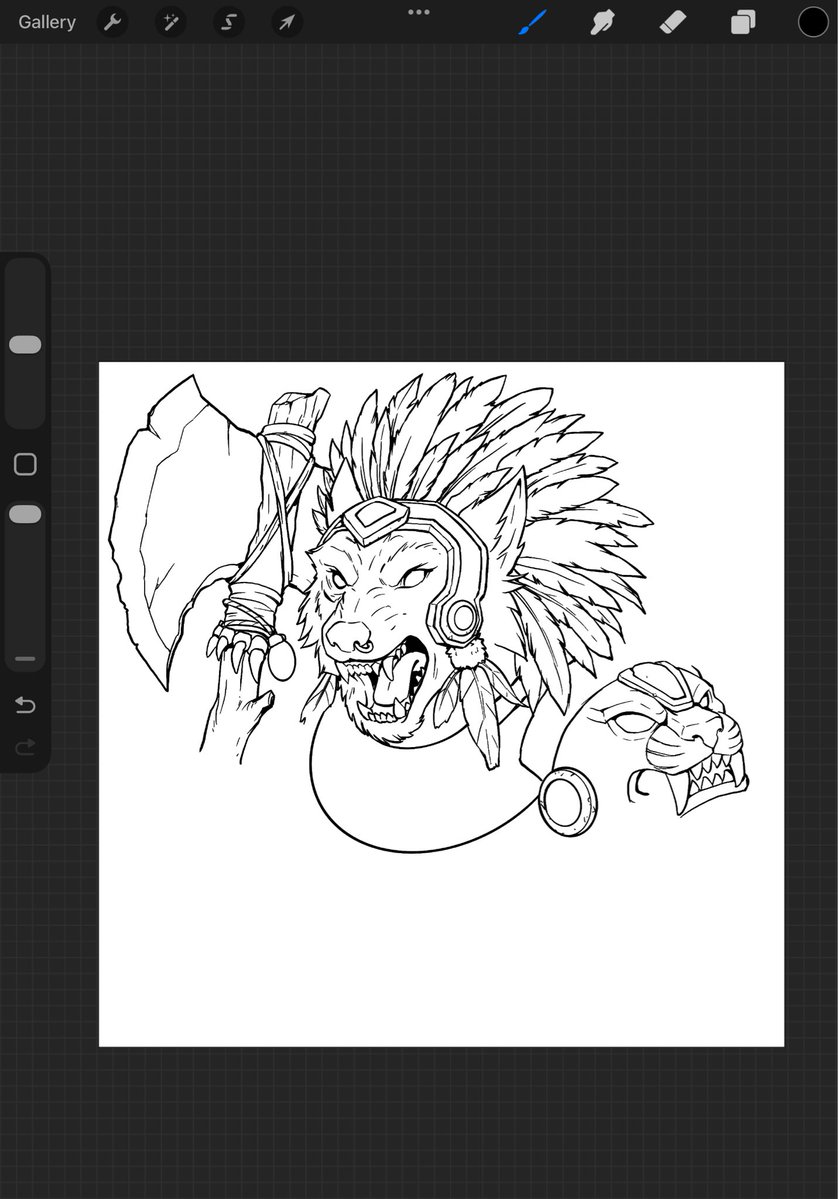Tap the three-dot menu at top
This screenshot has width=838, height=1199.
pos(419,12)
